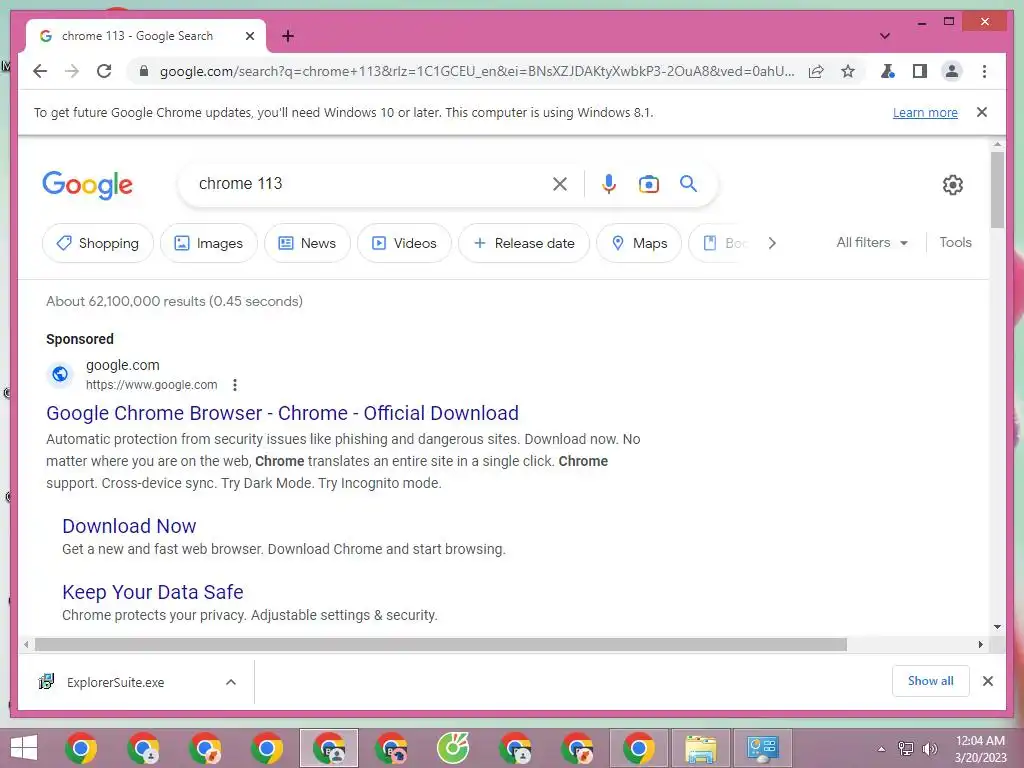The height and width of the screenshot is (768, 1024).
Task: Search by image with camera icon
Action: point(648,184)
